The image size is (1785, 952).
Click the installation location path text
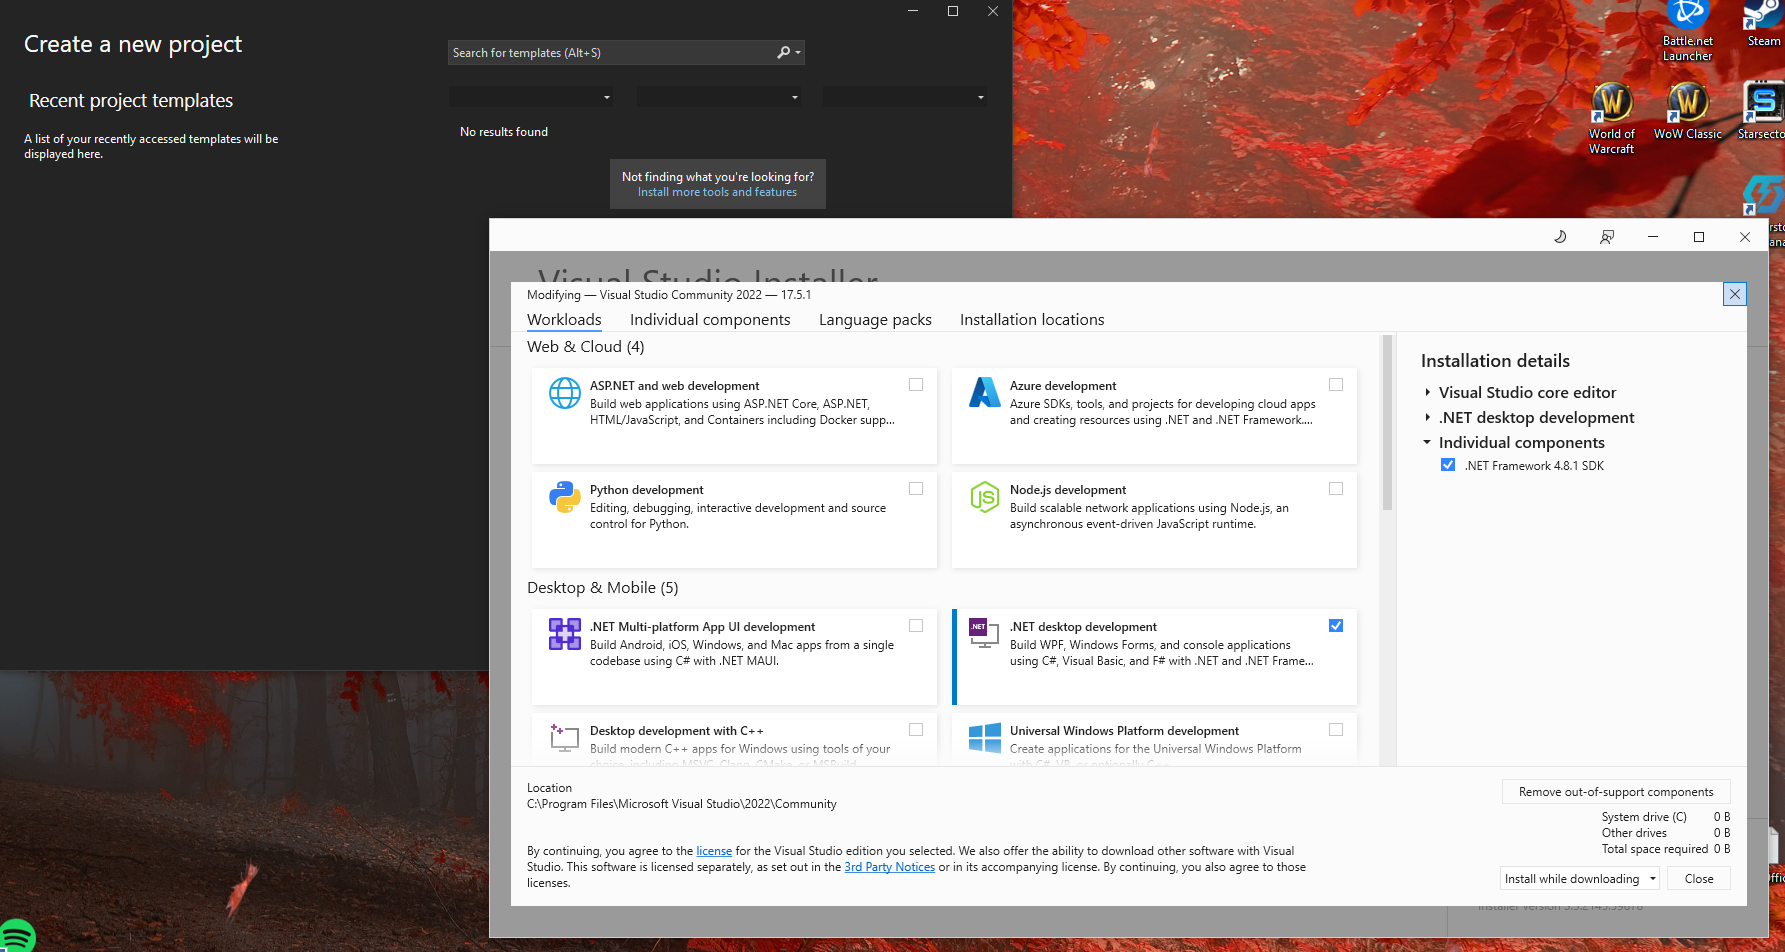pos(682,804)
